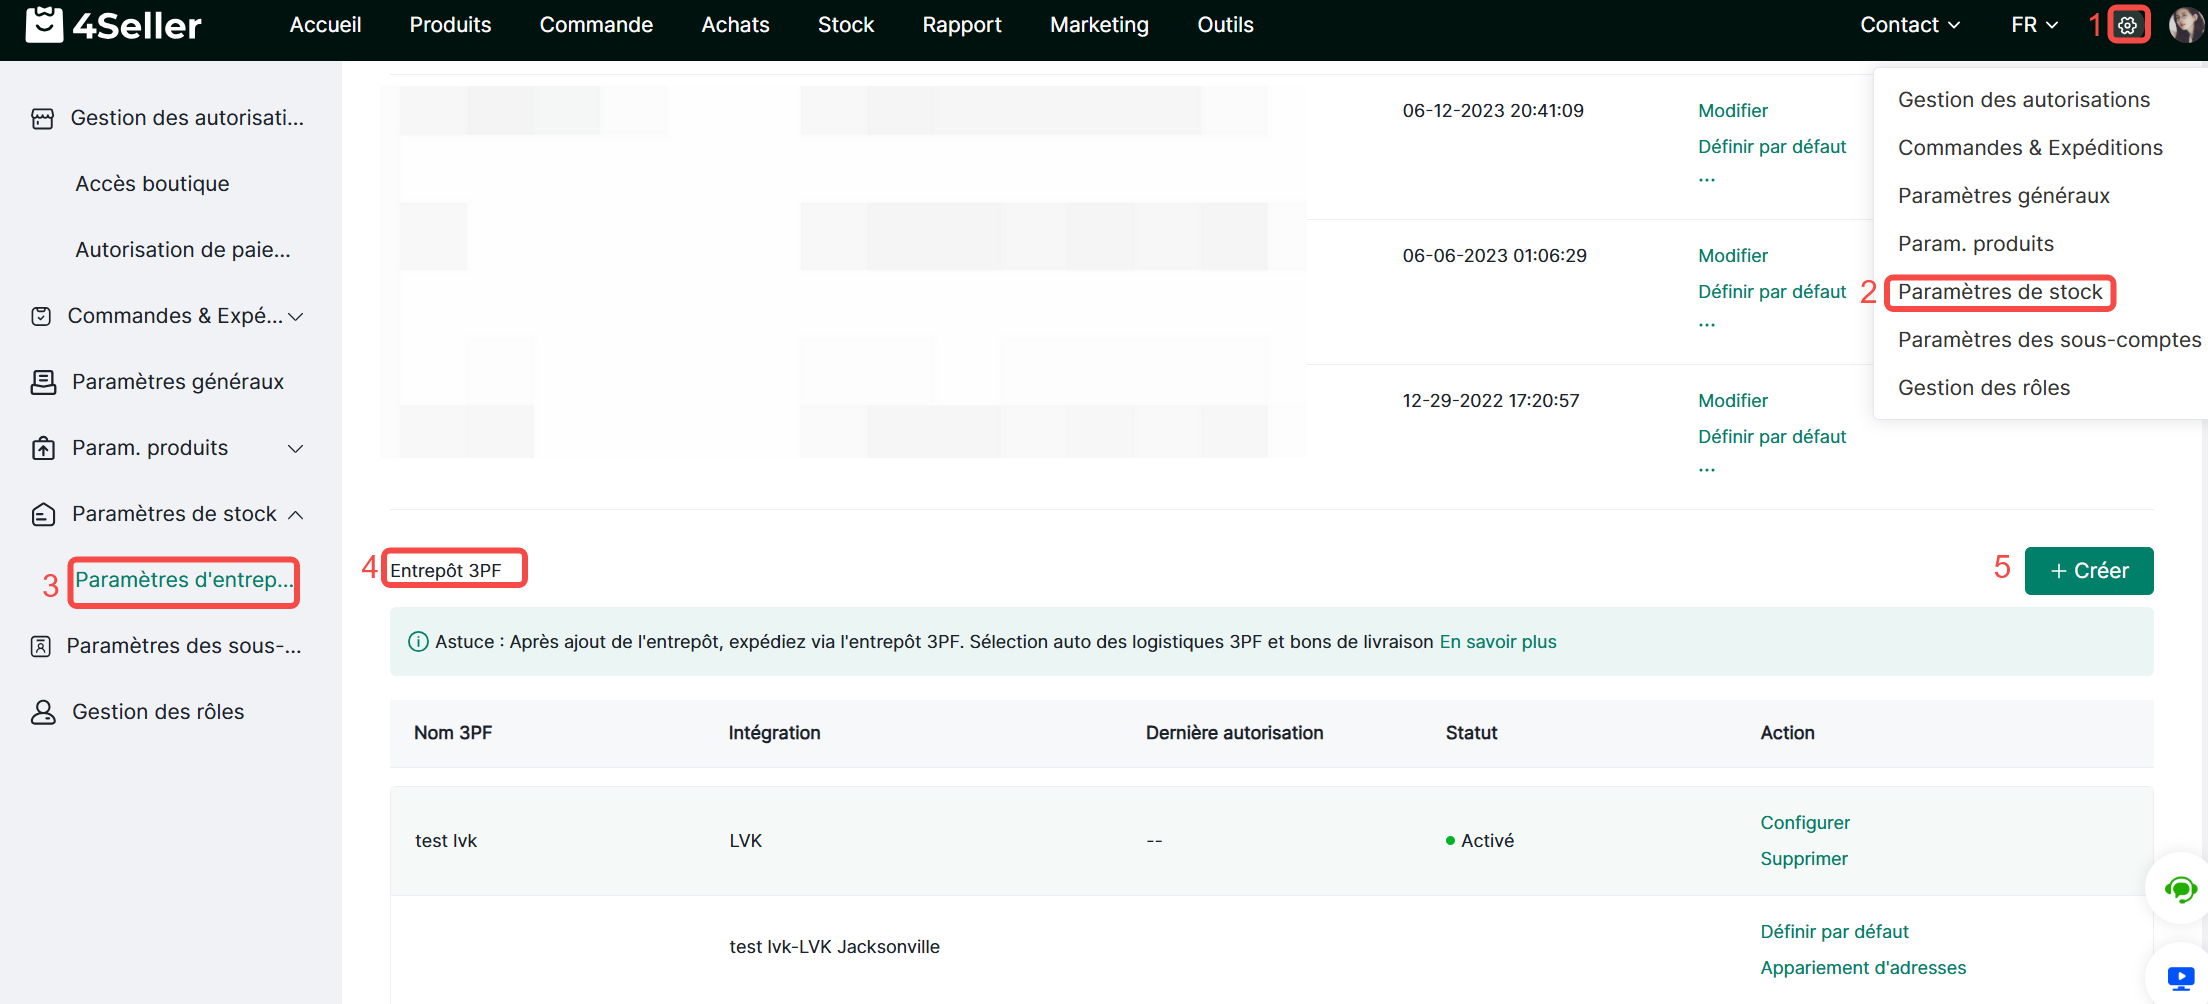Expand the Contact dropdown
The image size is (2208, 1004).
tap(1909, 25)
